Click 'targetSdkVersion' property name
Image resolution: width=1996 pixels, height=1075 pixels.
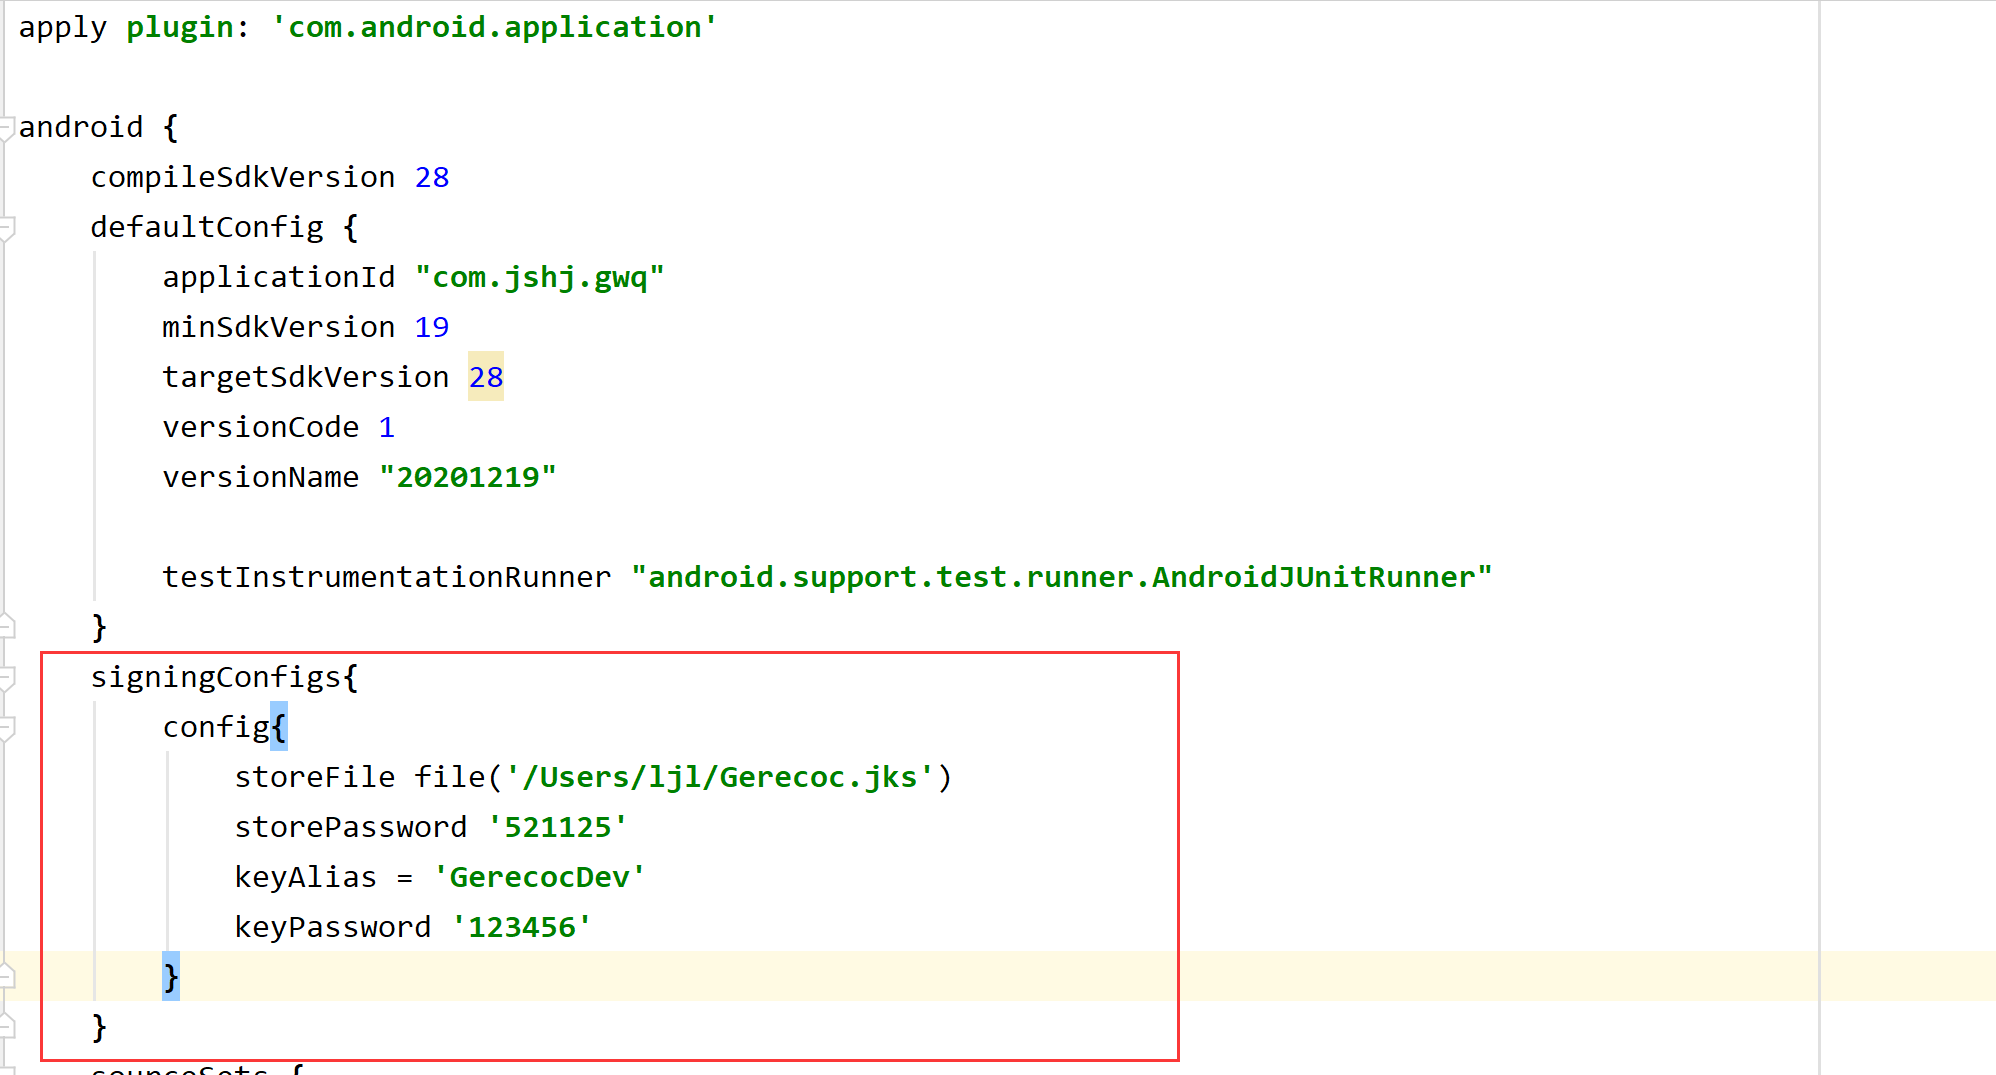click(306, 378)
